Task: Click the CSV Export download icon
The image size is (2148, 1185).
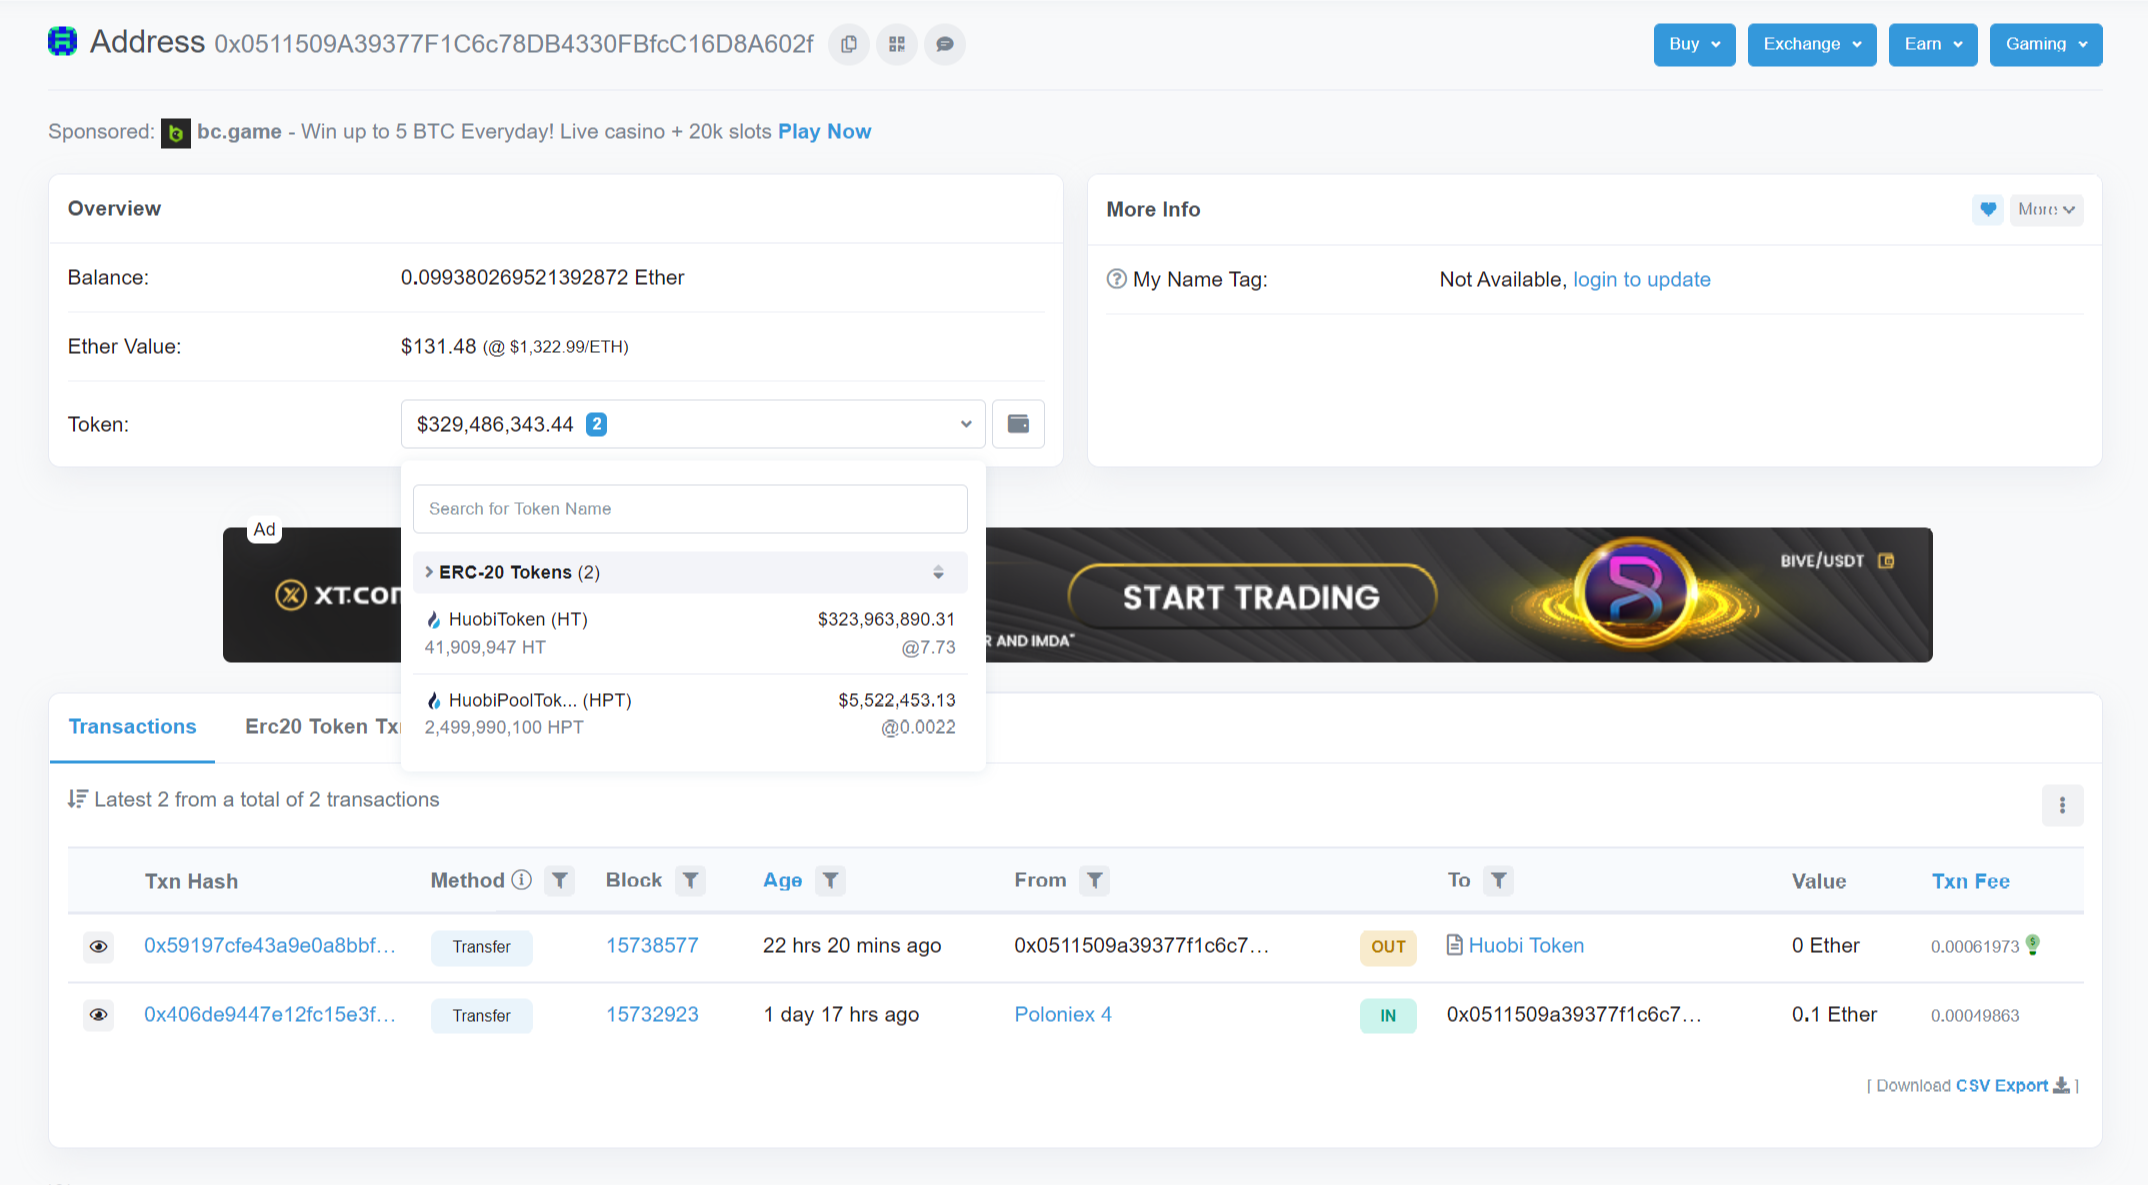Action: [2061, 1086]
